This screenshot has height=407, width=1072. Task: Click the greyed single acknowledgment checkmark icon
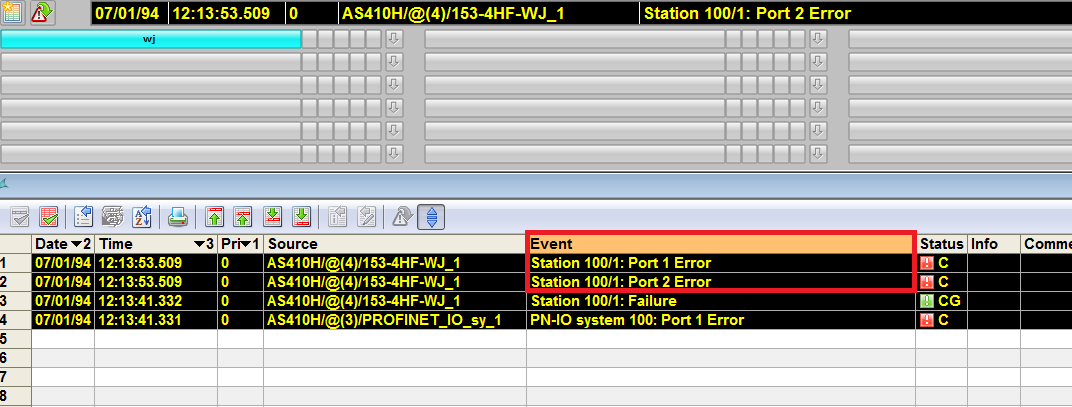21,218
